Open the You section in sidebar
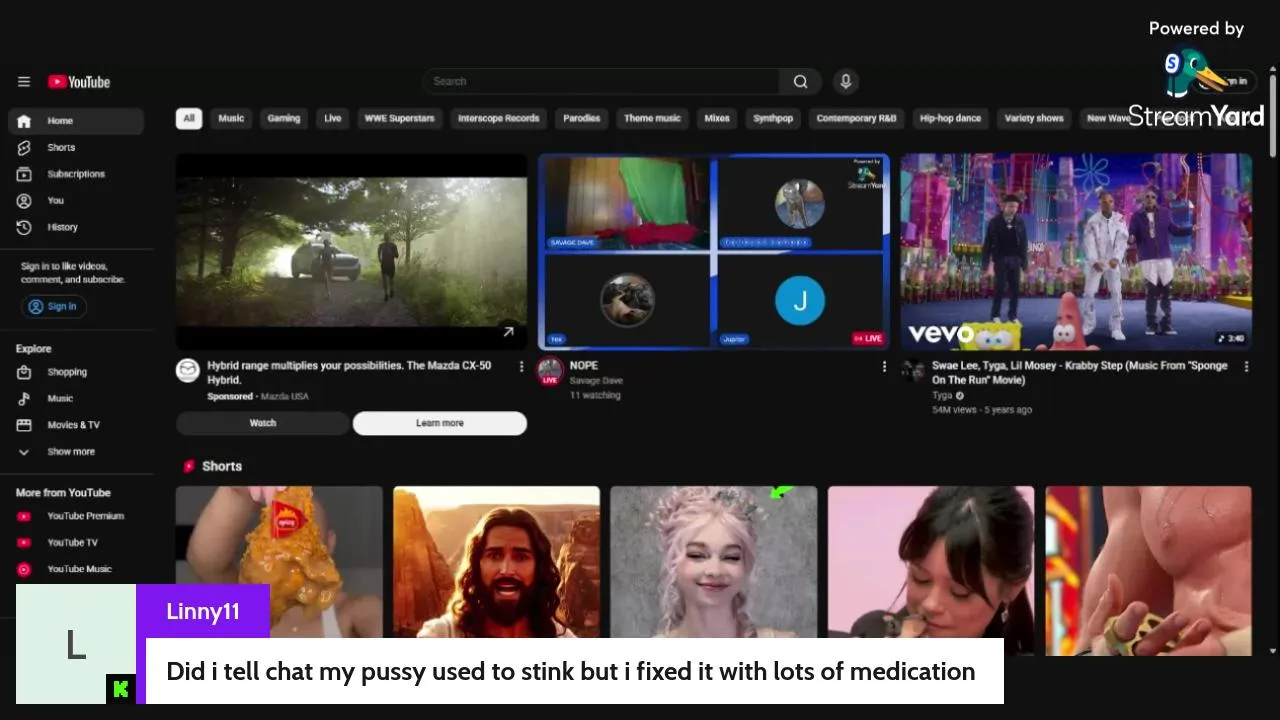 [76, 200]
